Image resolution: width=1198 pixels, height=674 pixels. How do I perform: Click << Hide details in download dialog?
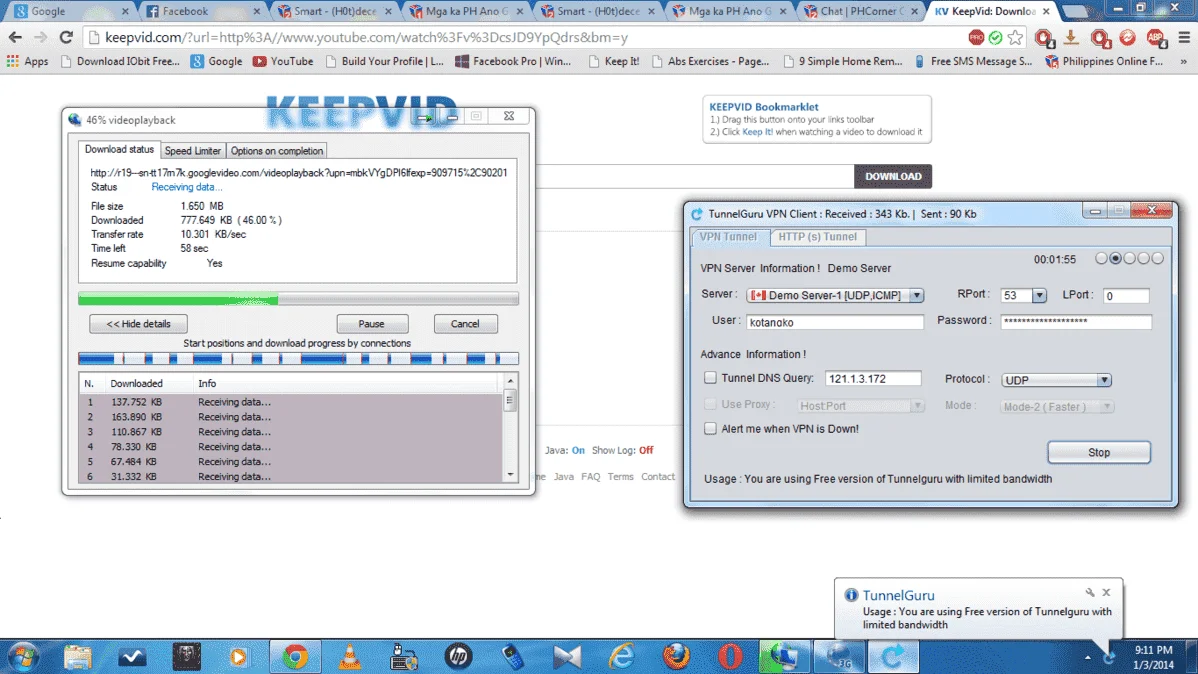click(x=138, y=324)
